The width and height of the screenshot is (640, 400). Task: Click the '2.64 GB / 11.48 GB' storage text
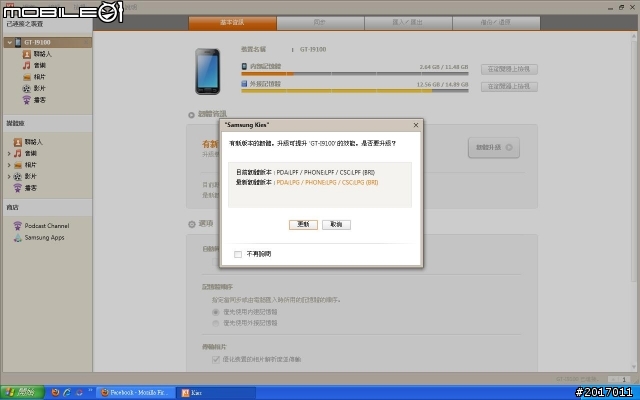pyautogui.click(x=444, y=67)
